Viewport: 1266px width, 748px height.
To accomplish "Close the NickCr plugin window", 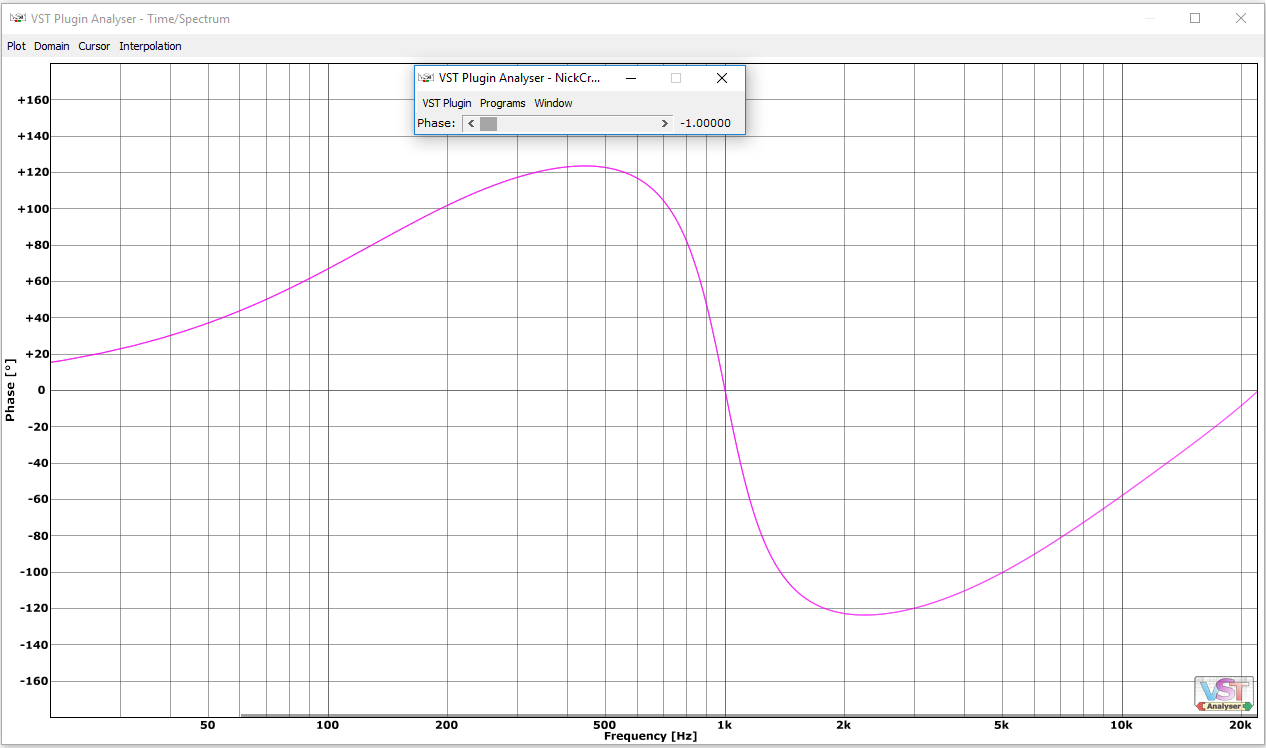I will click(x=722, y=78).
